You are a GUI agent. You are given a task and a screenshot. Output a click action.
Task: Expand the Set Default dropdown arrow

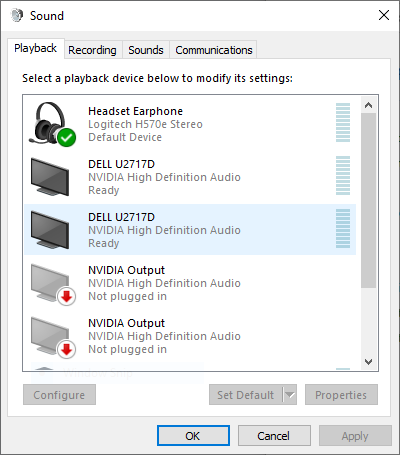tap(290, 395)
